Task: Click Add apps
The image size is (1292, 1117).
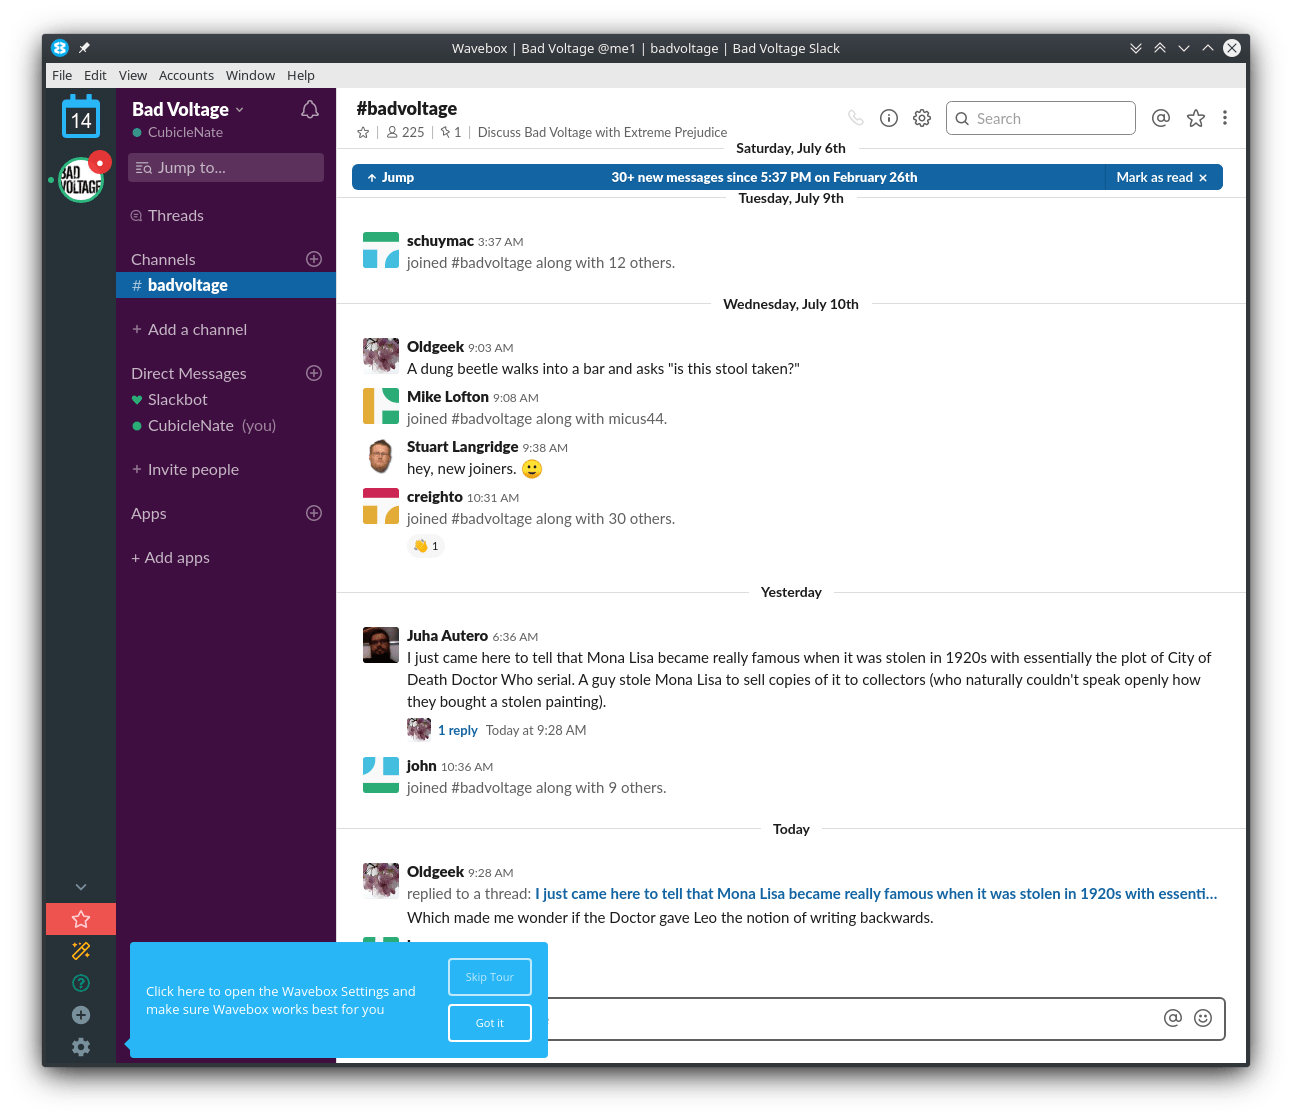Action: pos(170,558)
